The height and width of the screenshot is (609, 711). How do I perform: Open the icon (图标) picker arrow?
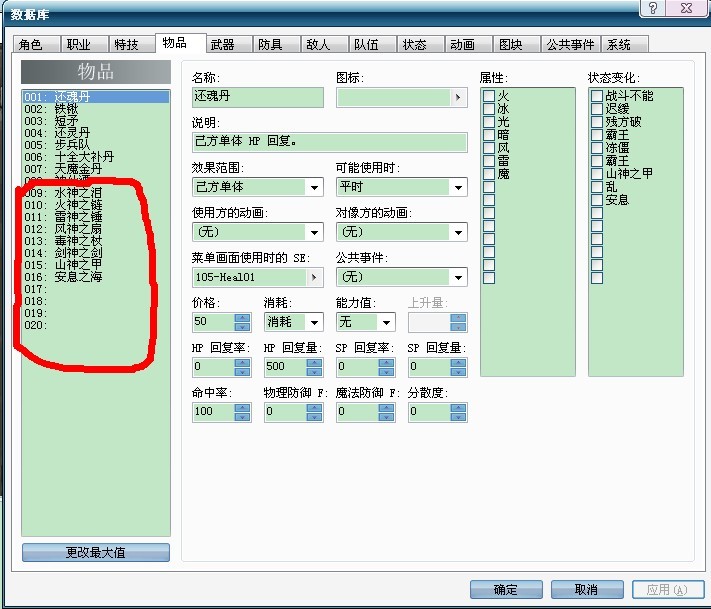pos(458,97)
